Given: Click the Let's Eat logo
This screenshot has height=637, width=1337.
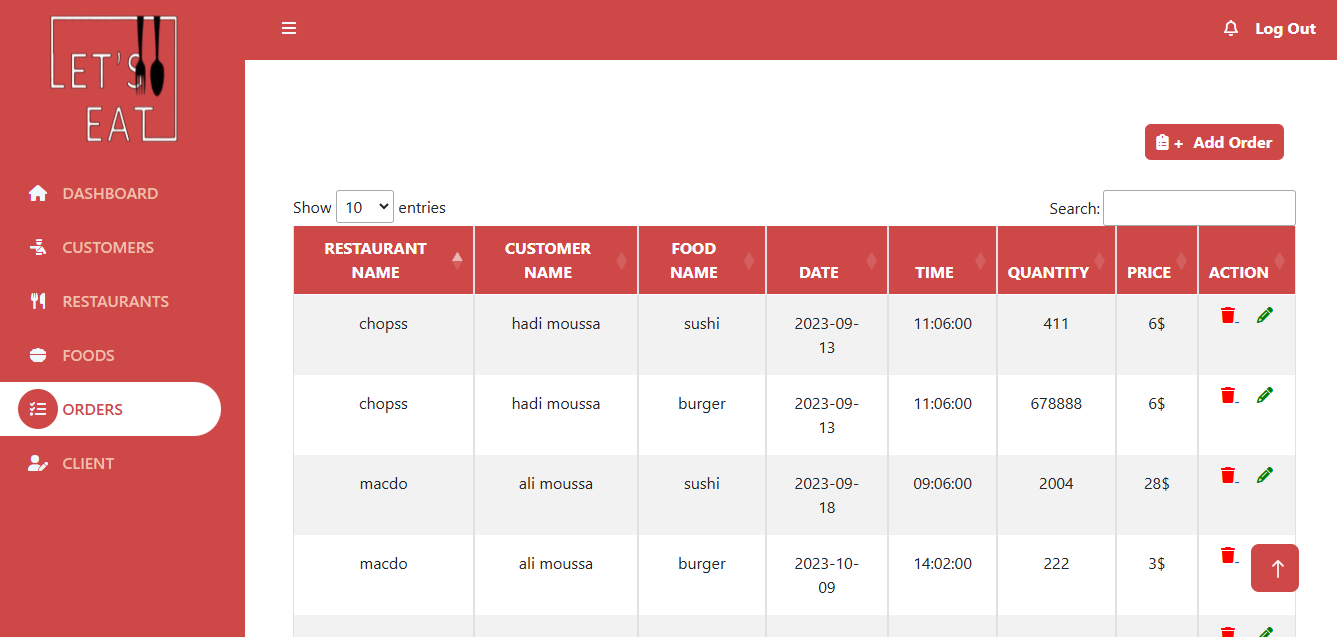Looking at the screenshot, I should coord(114,79).
